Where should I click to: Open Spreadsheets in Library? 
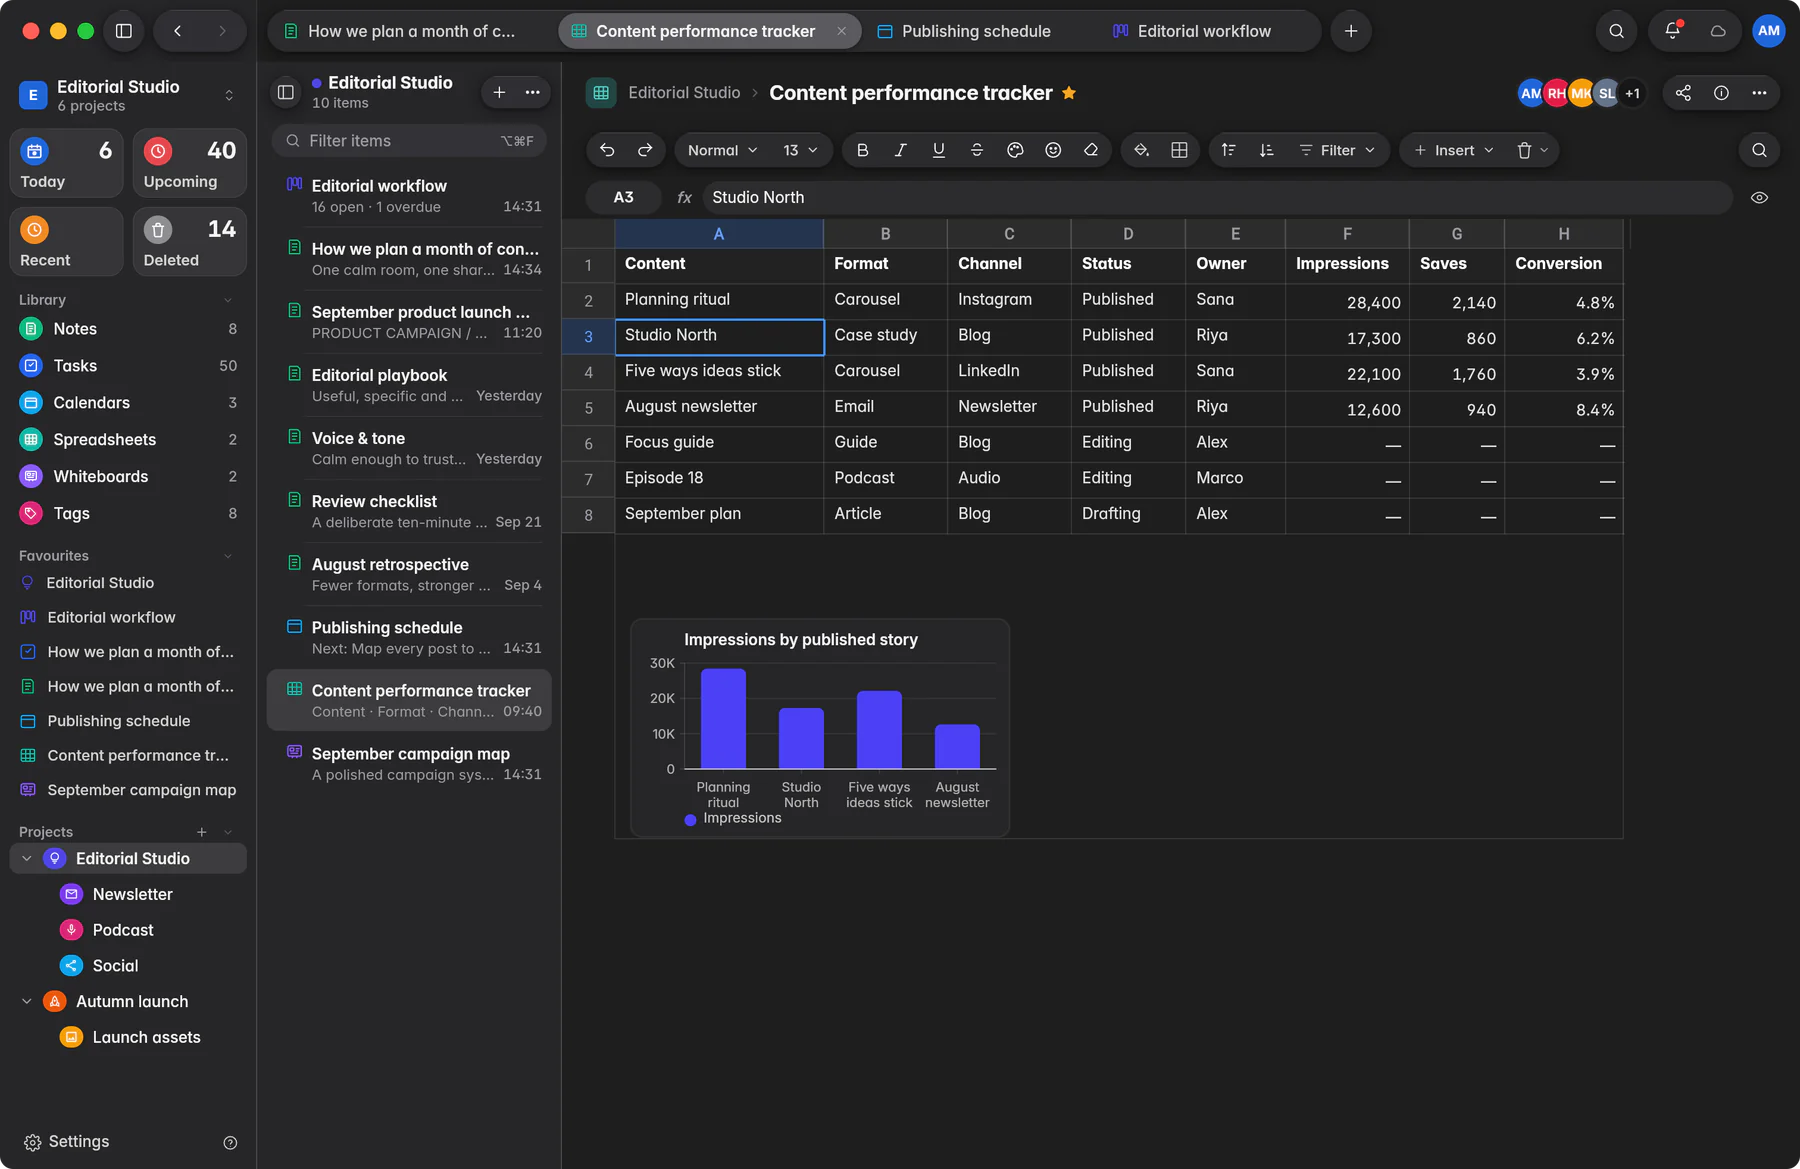click(128, 440)
